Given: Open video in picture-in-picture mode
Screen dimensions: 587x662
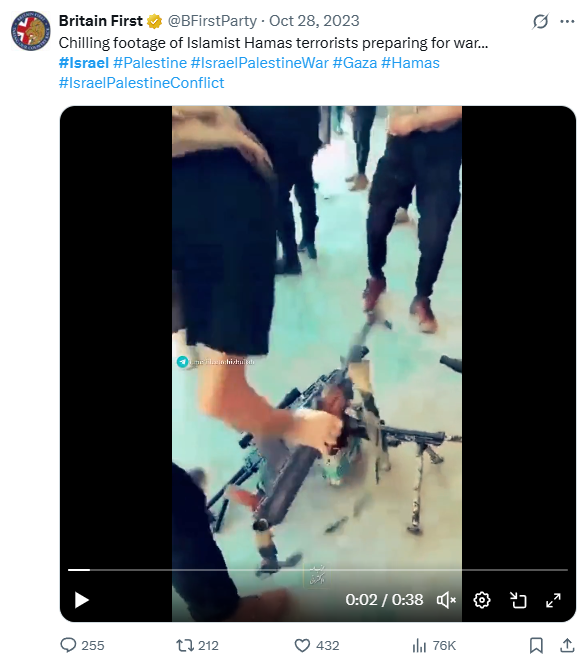Looking at the screenshot, I should (518, 600).
